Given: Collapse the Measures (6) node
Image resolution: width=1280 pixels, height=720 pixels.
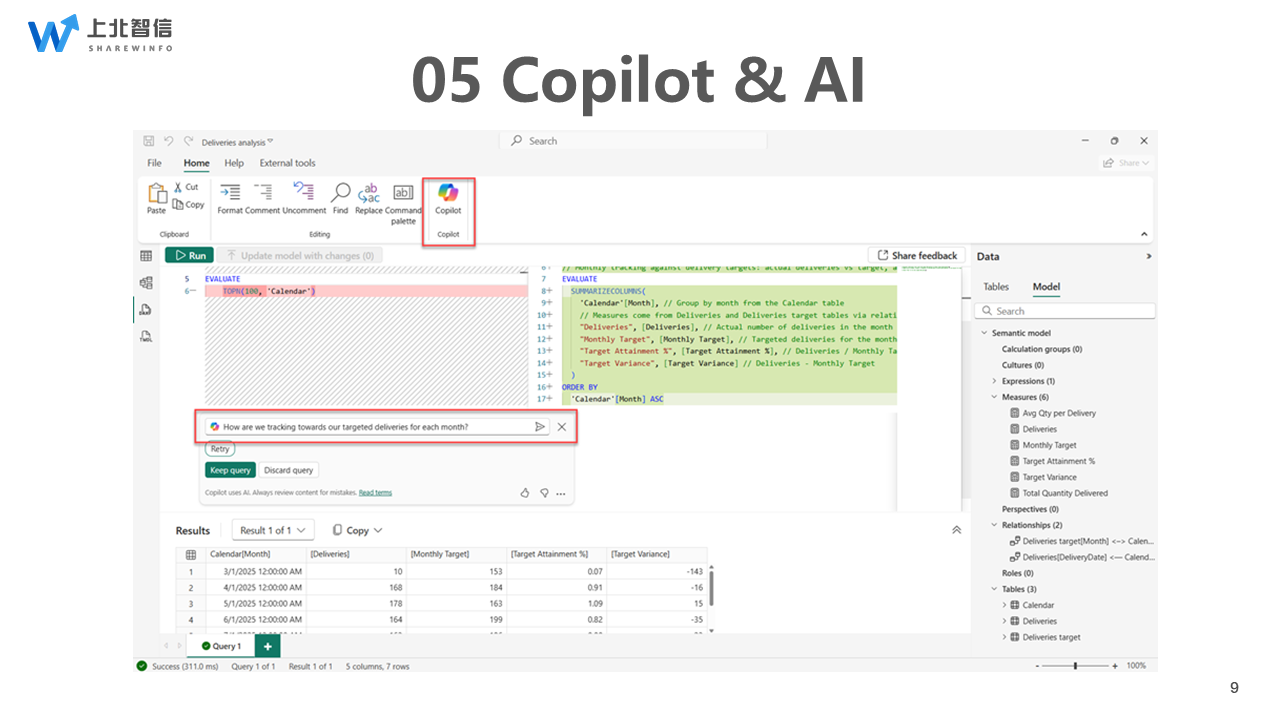Looking at the screenshot, I should (x=994, y=397).
